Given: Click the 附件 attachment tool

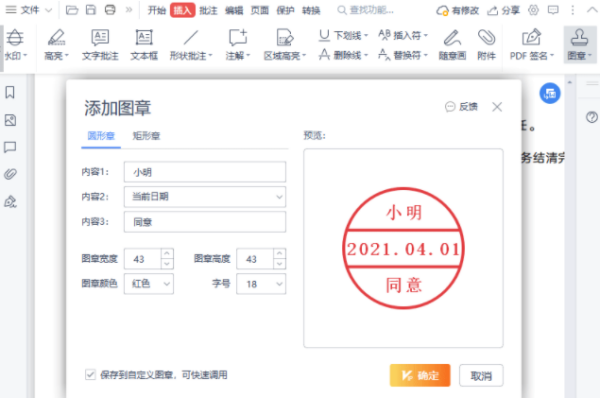Looking at the screenshot, I should click(x=486, y=45).
